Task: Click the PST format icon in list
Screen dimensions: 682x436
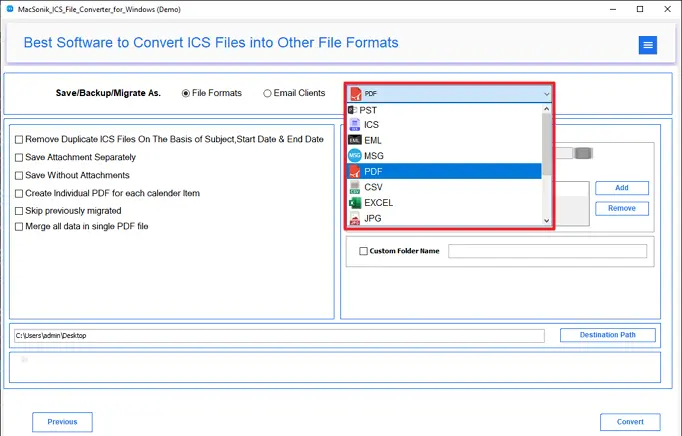Action: pos(353,110)
